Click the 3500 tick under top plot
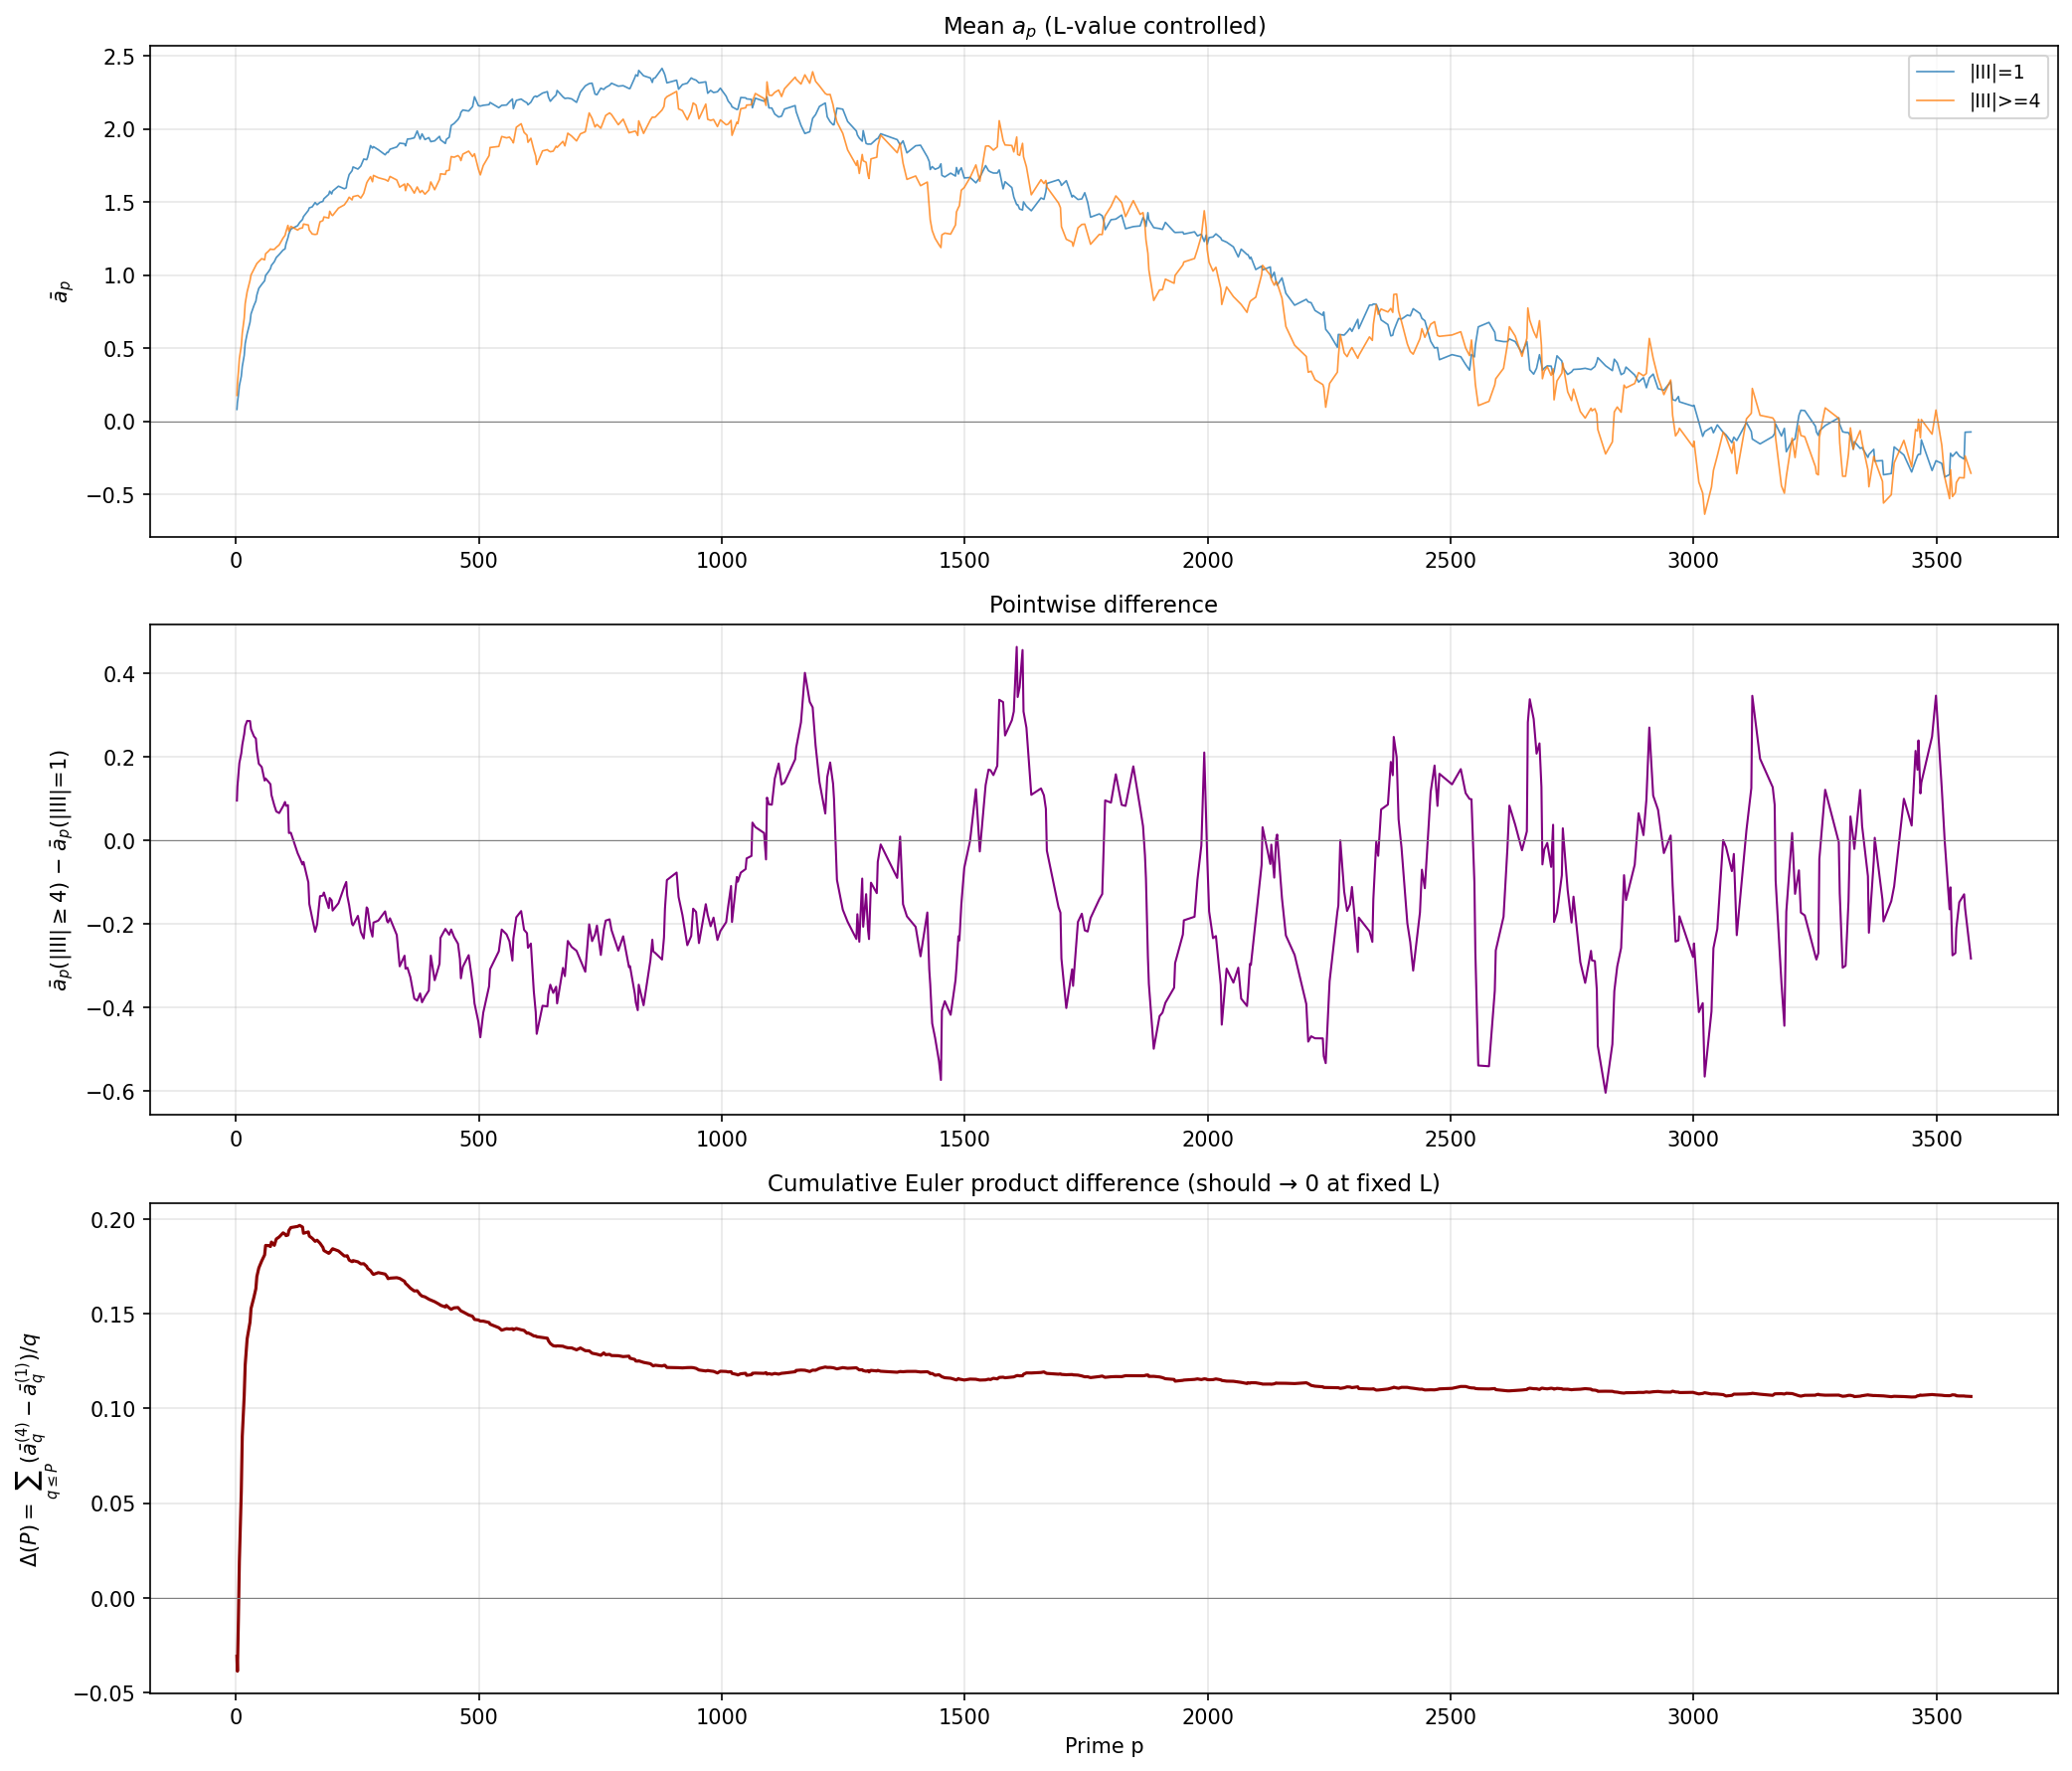The image size is (2072, 1771). [1936, 561]
